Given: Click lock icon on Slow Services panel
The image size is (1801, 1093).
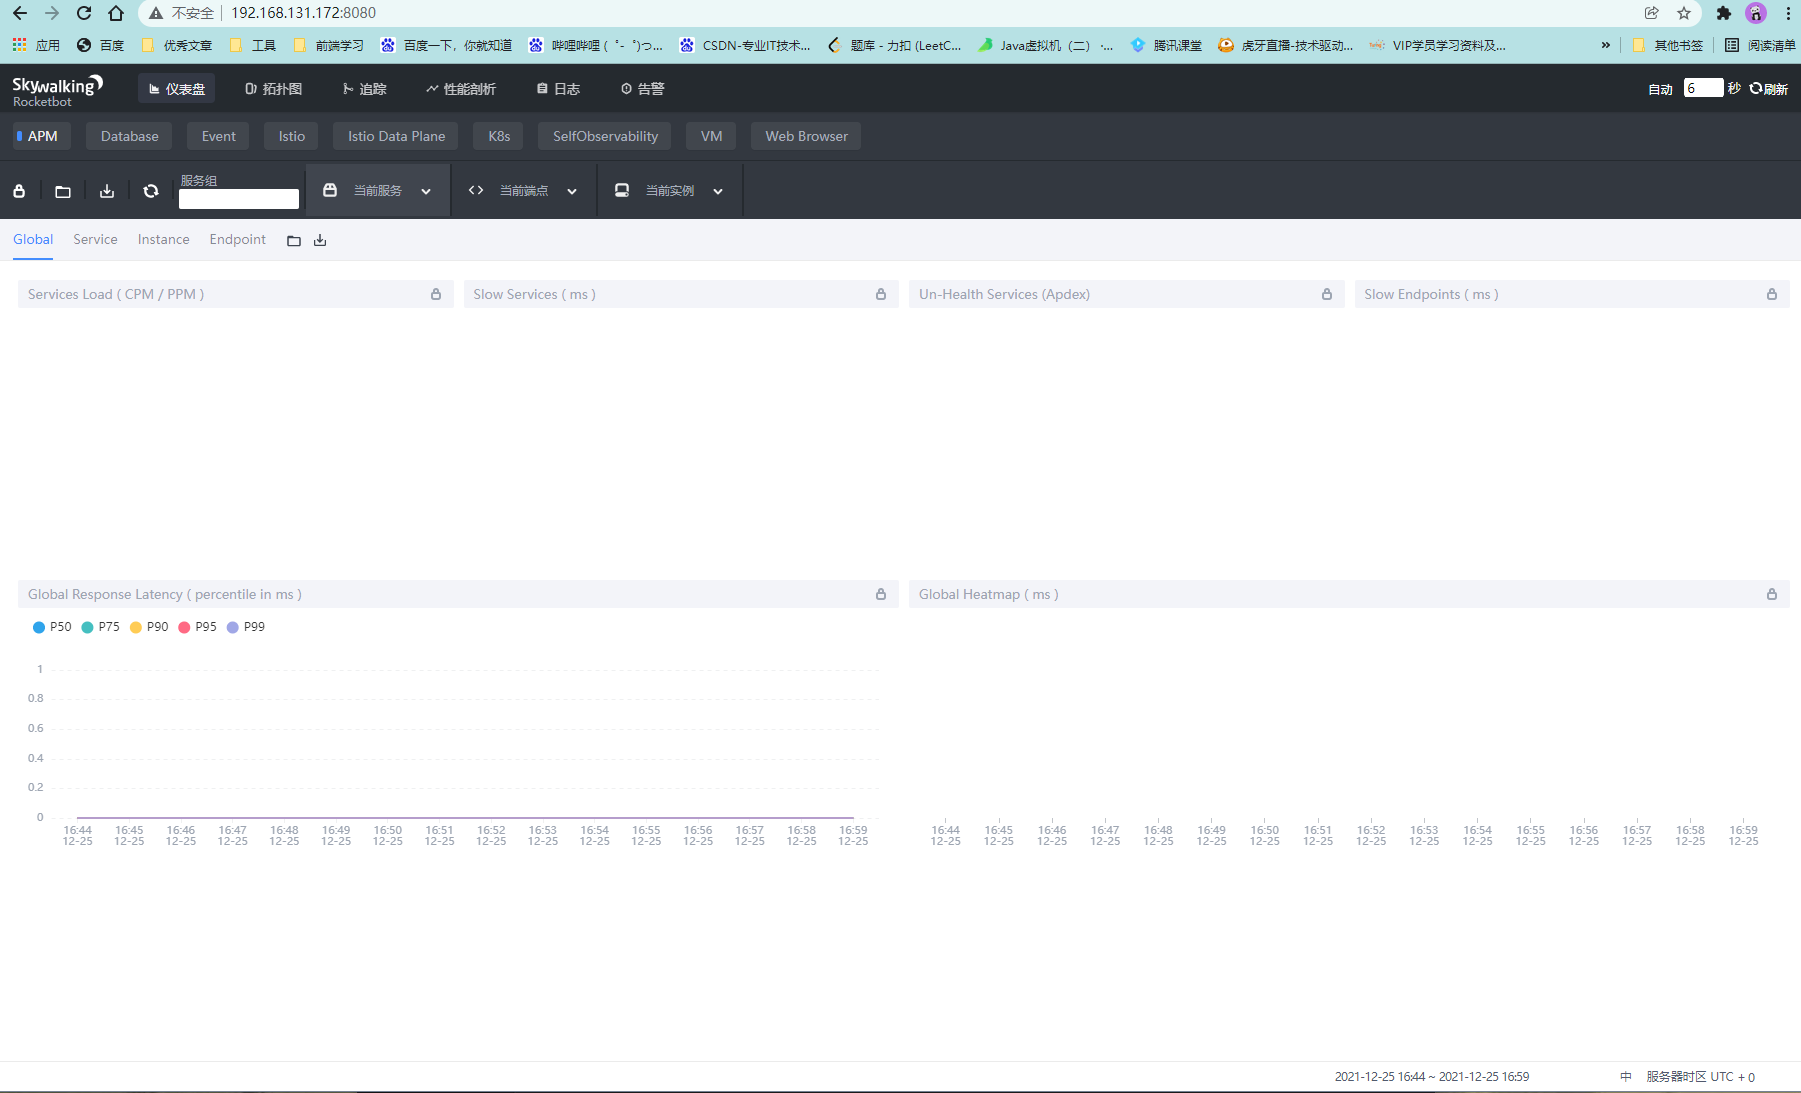Looking at the screenshot, I should click(881, 294).
